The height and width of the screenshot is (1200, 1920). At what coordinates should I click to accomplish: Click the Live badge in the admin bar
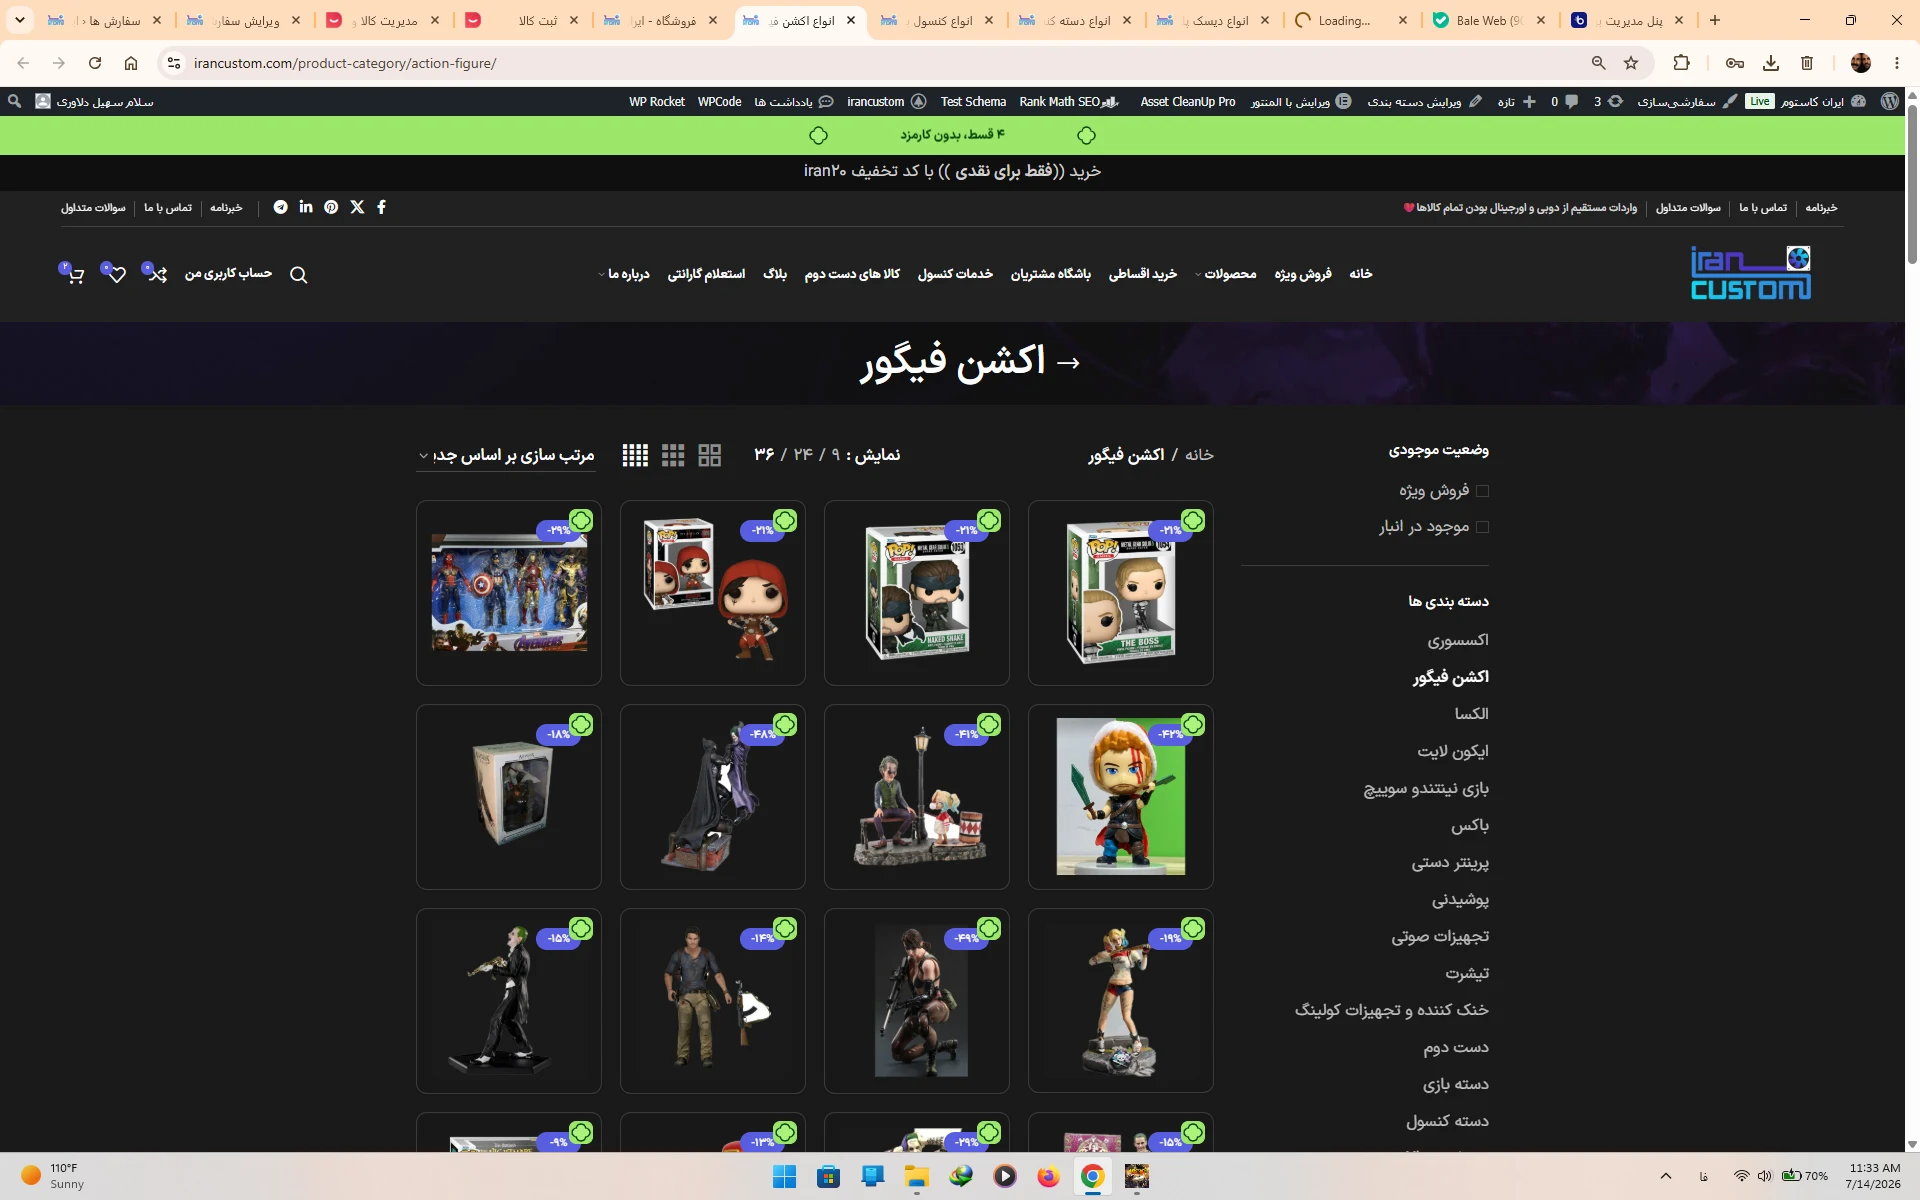[1759, 102]
